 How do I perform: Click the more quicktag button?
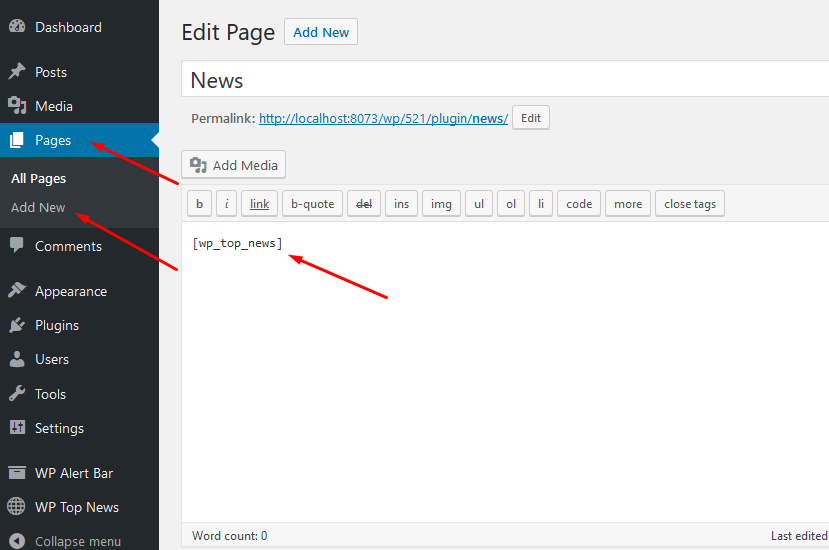coord(628,204)
